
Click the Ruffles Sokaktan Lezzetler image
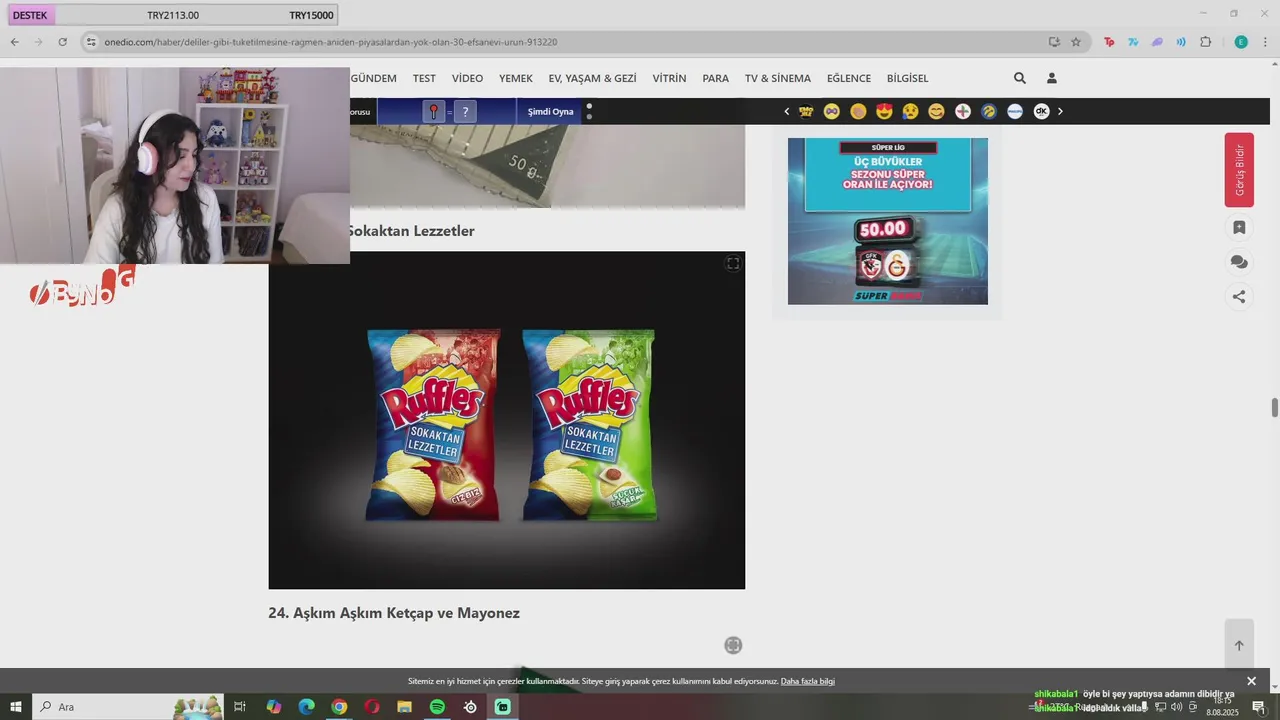coord(507,420)
